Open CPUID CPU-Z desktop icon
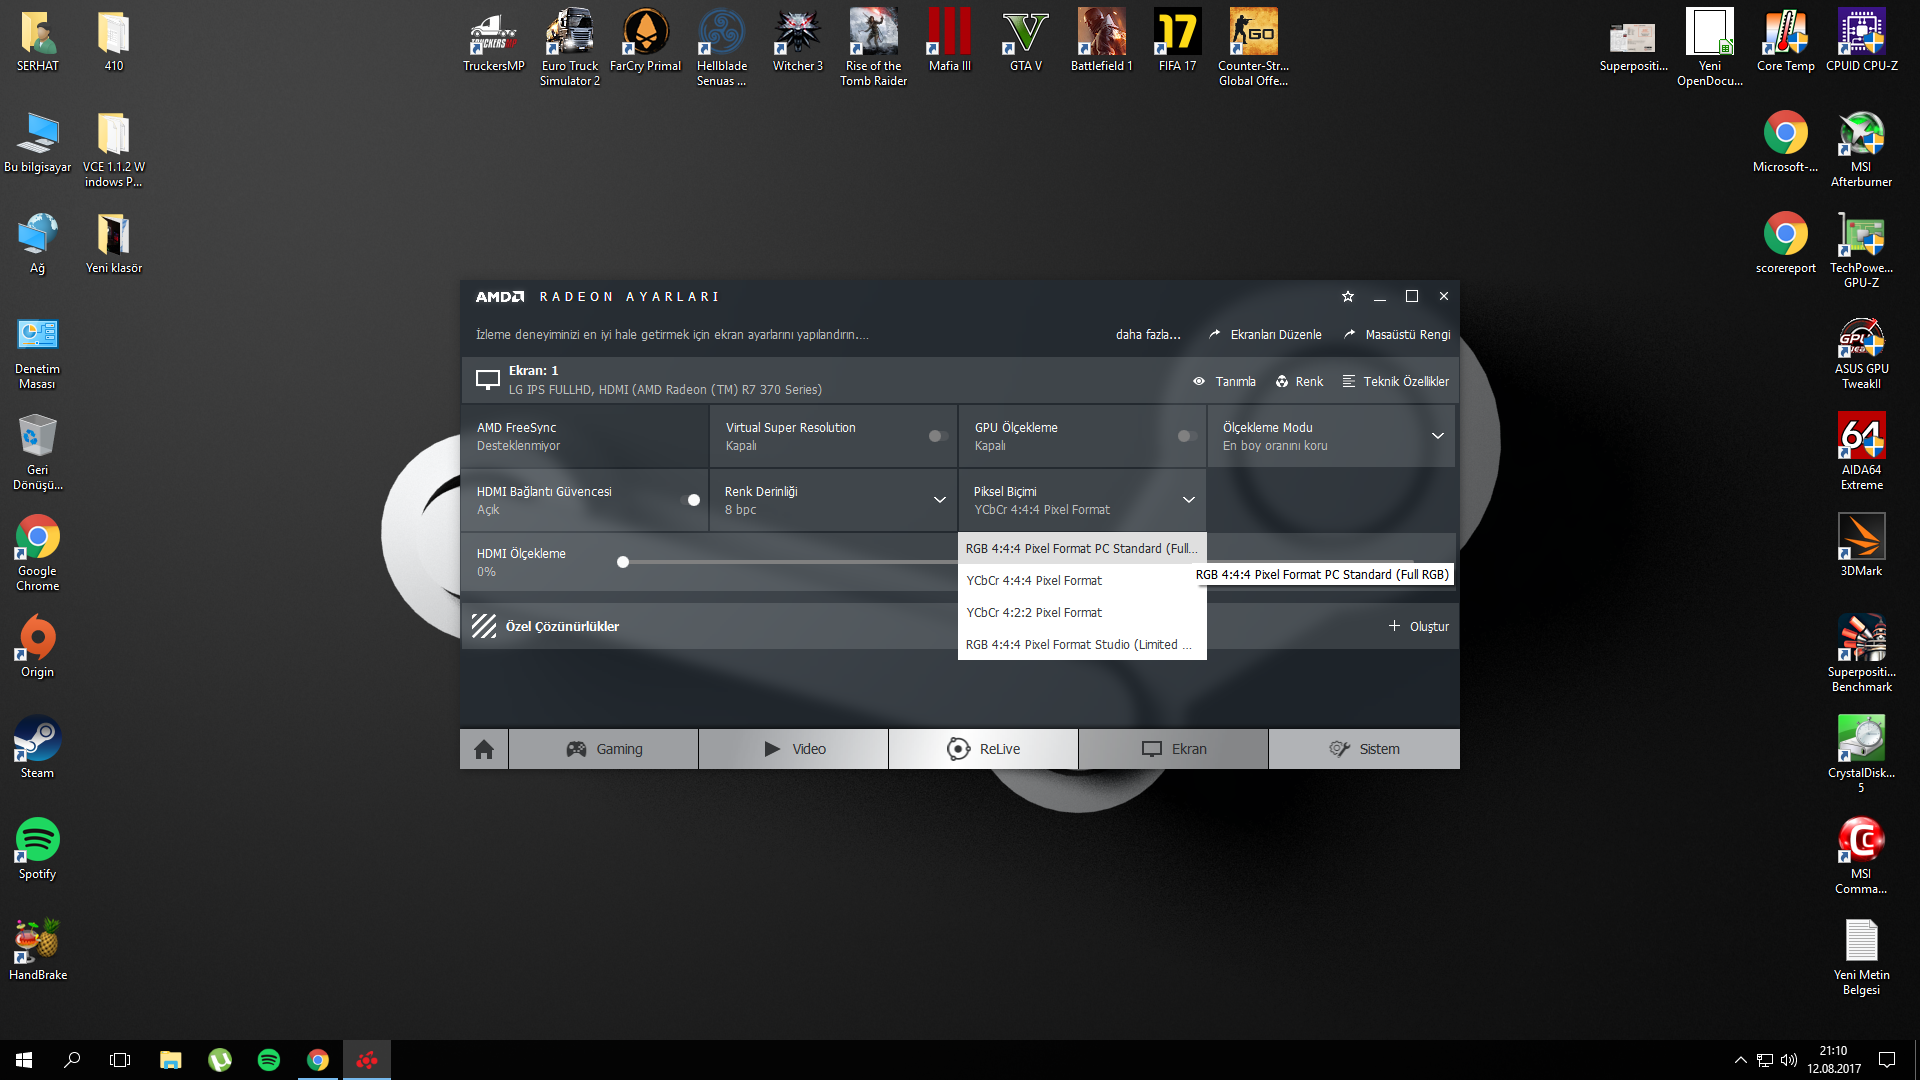The height and width of the screenshot is (1080, 1920). point(1862,42)
